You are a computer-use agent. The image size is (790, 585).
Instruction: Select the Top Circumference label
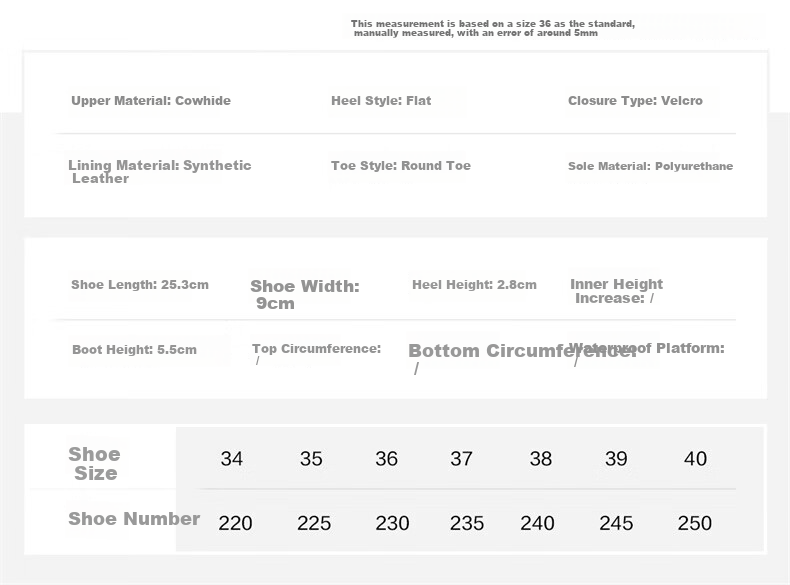316,349
